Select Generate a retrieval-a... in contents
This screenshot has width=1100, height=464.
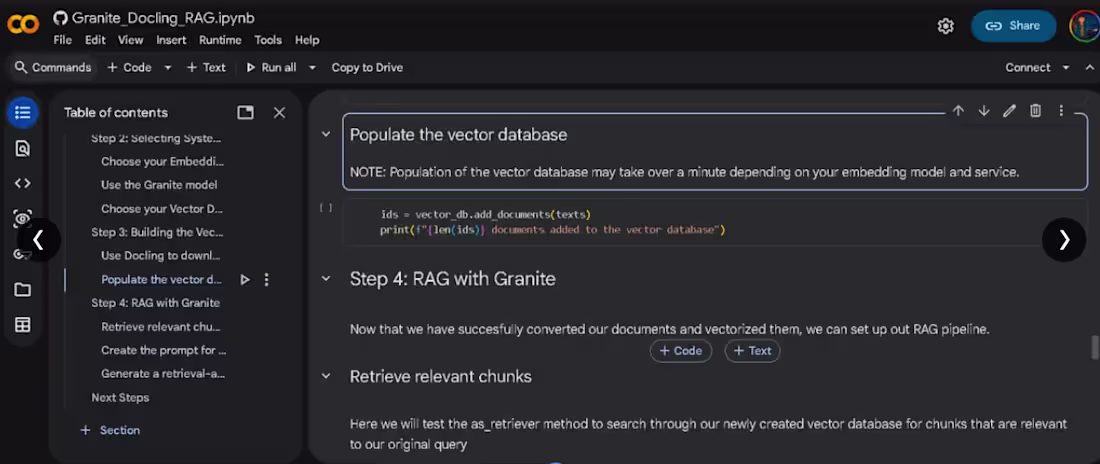(x=163, y=373)
